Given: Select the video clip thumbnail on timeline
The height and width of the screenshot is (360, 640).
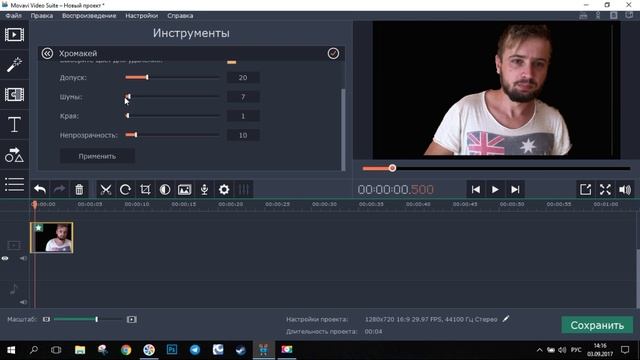Looking at the screenshot, I should tap(52, 238).
